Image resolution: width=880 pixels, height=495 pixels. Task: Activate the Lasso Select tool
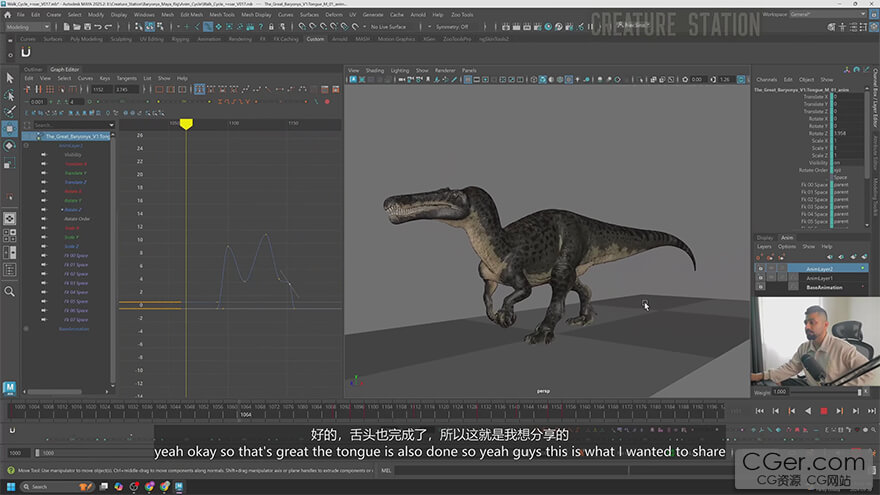point(10,95)
